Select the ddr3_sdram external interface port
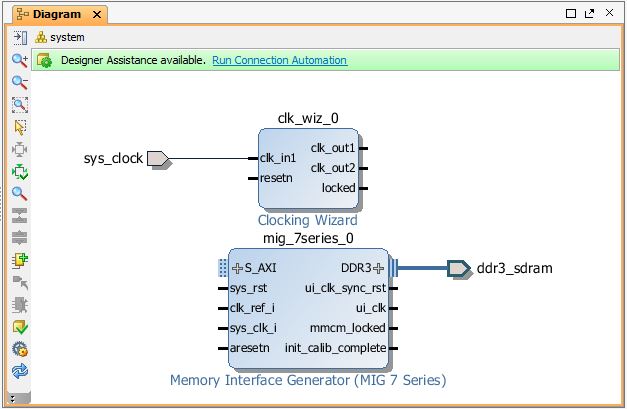This screenshot has width=627, height=409. click(459, 268)
